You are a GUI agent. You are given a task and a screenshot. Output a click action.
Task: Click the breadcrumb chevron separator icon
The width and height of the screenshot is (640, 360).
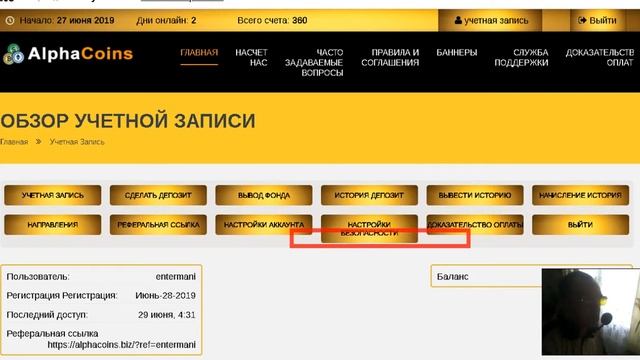tap(38, 142)
